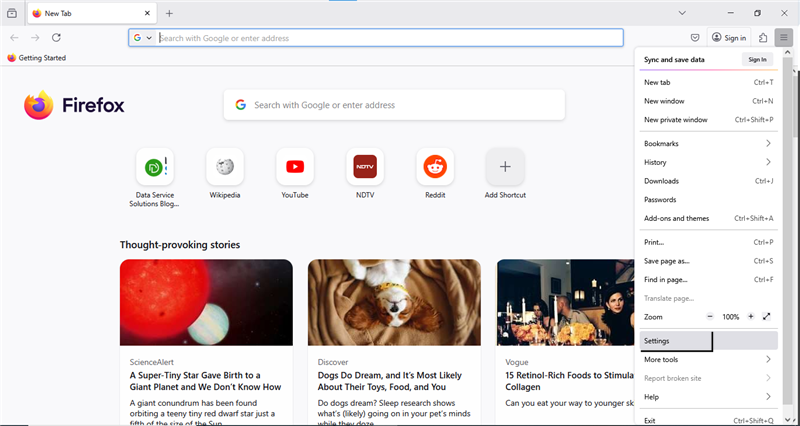Click the Firefox logo on new tab page

click(x=74, y=106)
